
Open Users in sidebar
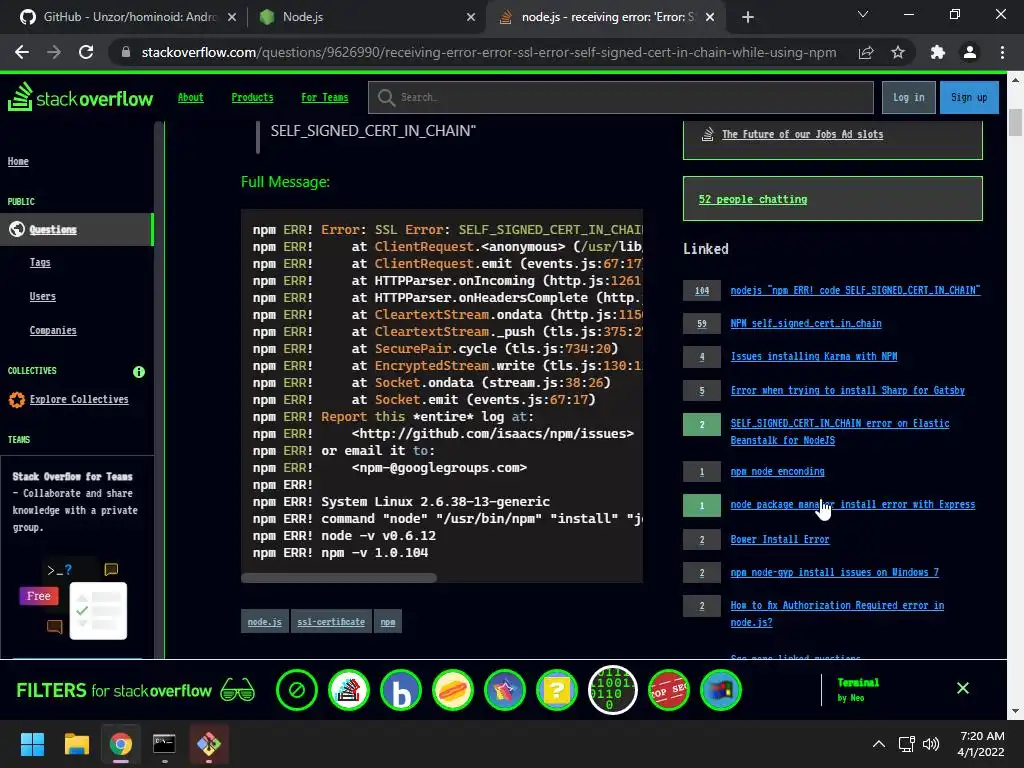click(42, 296)
